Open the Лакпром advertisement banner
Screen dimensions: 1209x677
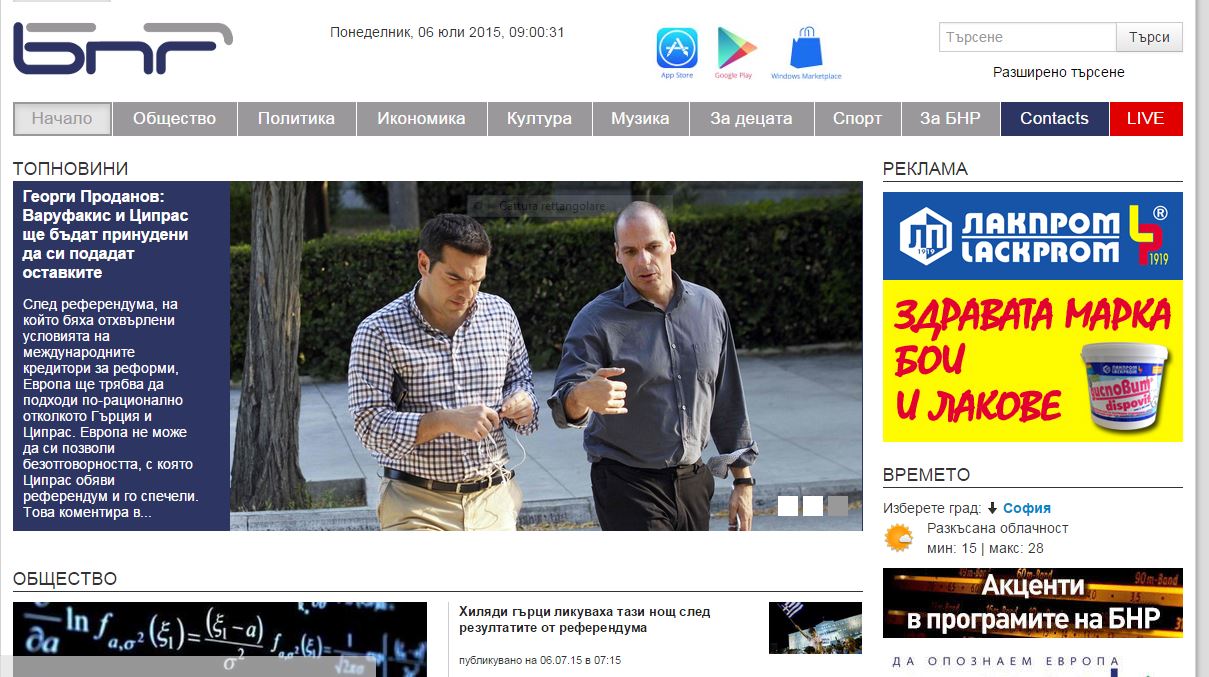1032,316
